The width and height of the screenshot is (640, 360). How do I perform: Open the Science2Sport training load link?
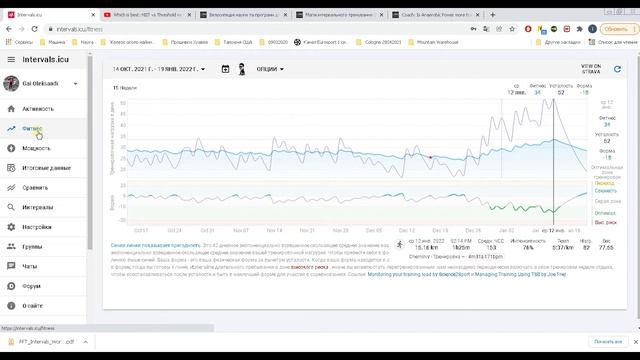tap(418, 274)
